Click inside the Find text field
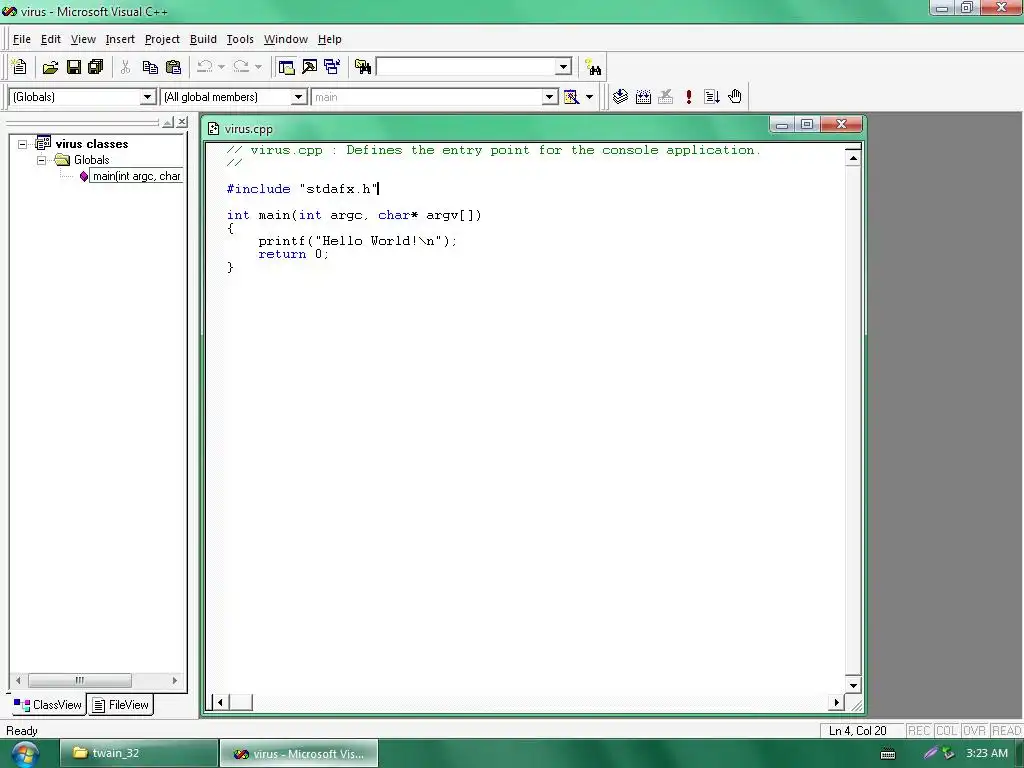This screenshot has width=1024, height=768. (466, 67)
